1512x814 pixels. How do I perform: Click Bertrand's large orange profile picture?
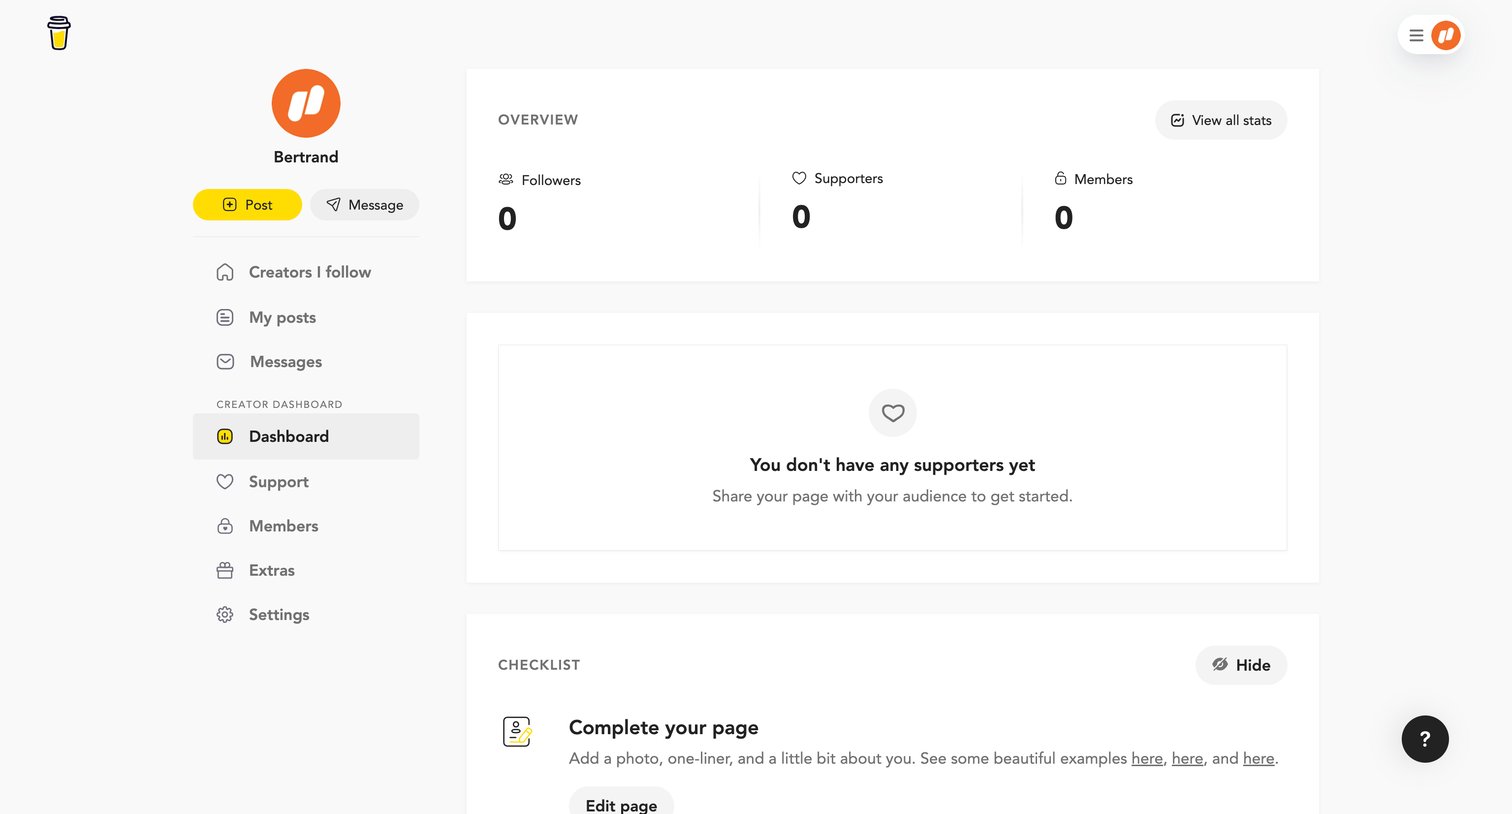pyautogui.click(x=306, y=103)
